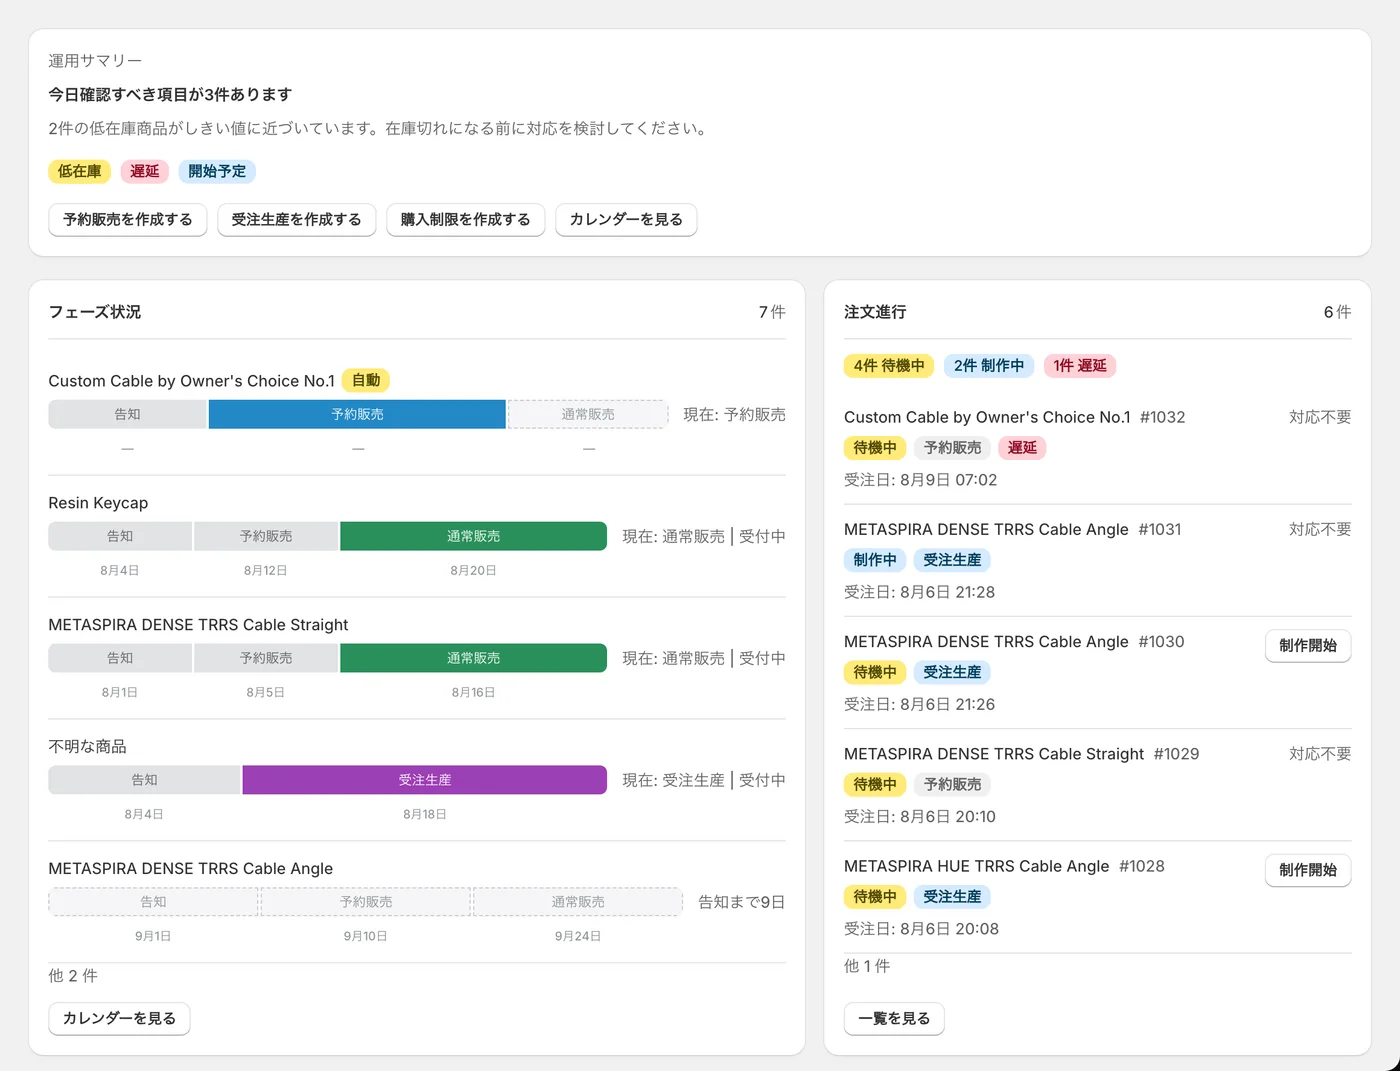Click 他 1 件 in the orders card

[x=867, y=966]
